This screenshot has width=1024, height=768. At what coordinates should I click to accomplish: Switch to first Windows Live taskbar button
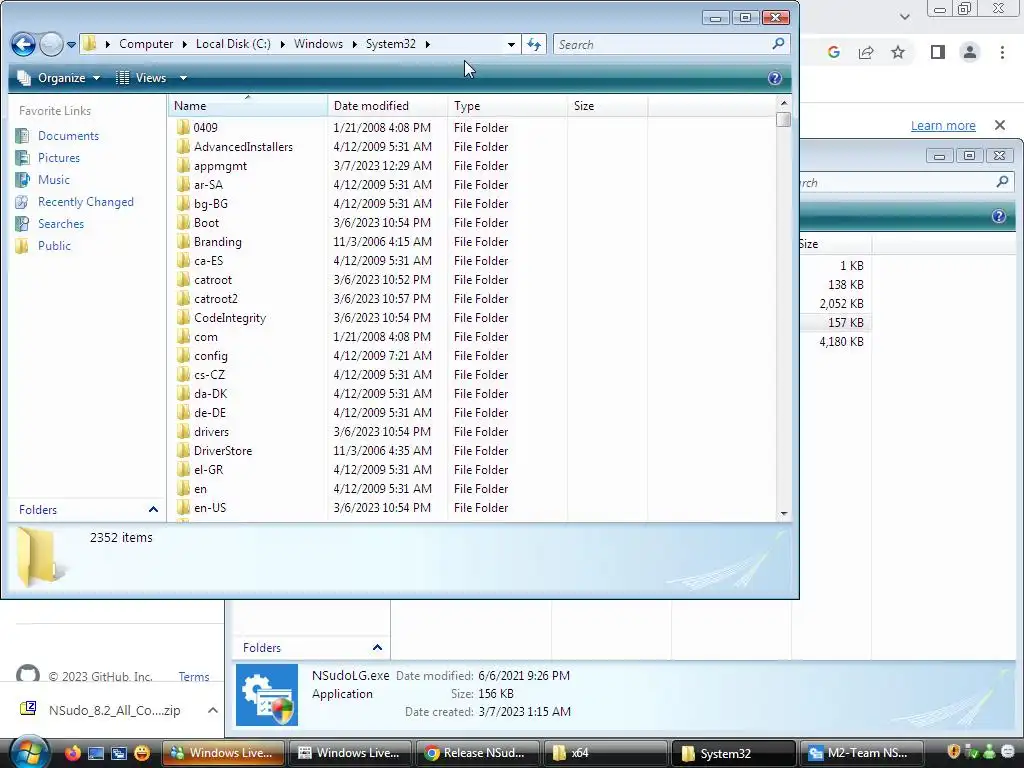click(221, 753)
